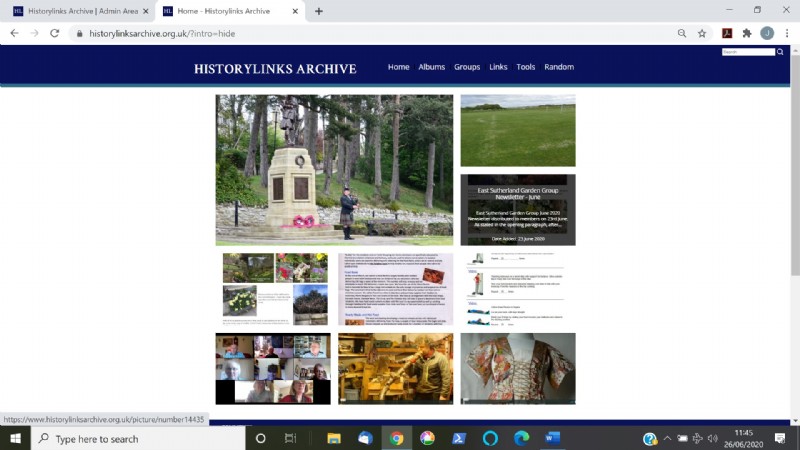Type in the site search field
Viewport: 800px width, 450px height.
(747, 51)
